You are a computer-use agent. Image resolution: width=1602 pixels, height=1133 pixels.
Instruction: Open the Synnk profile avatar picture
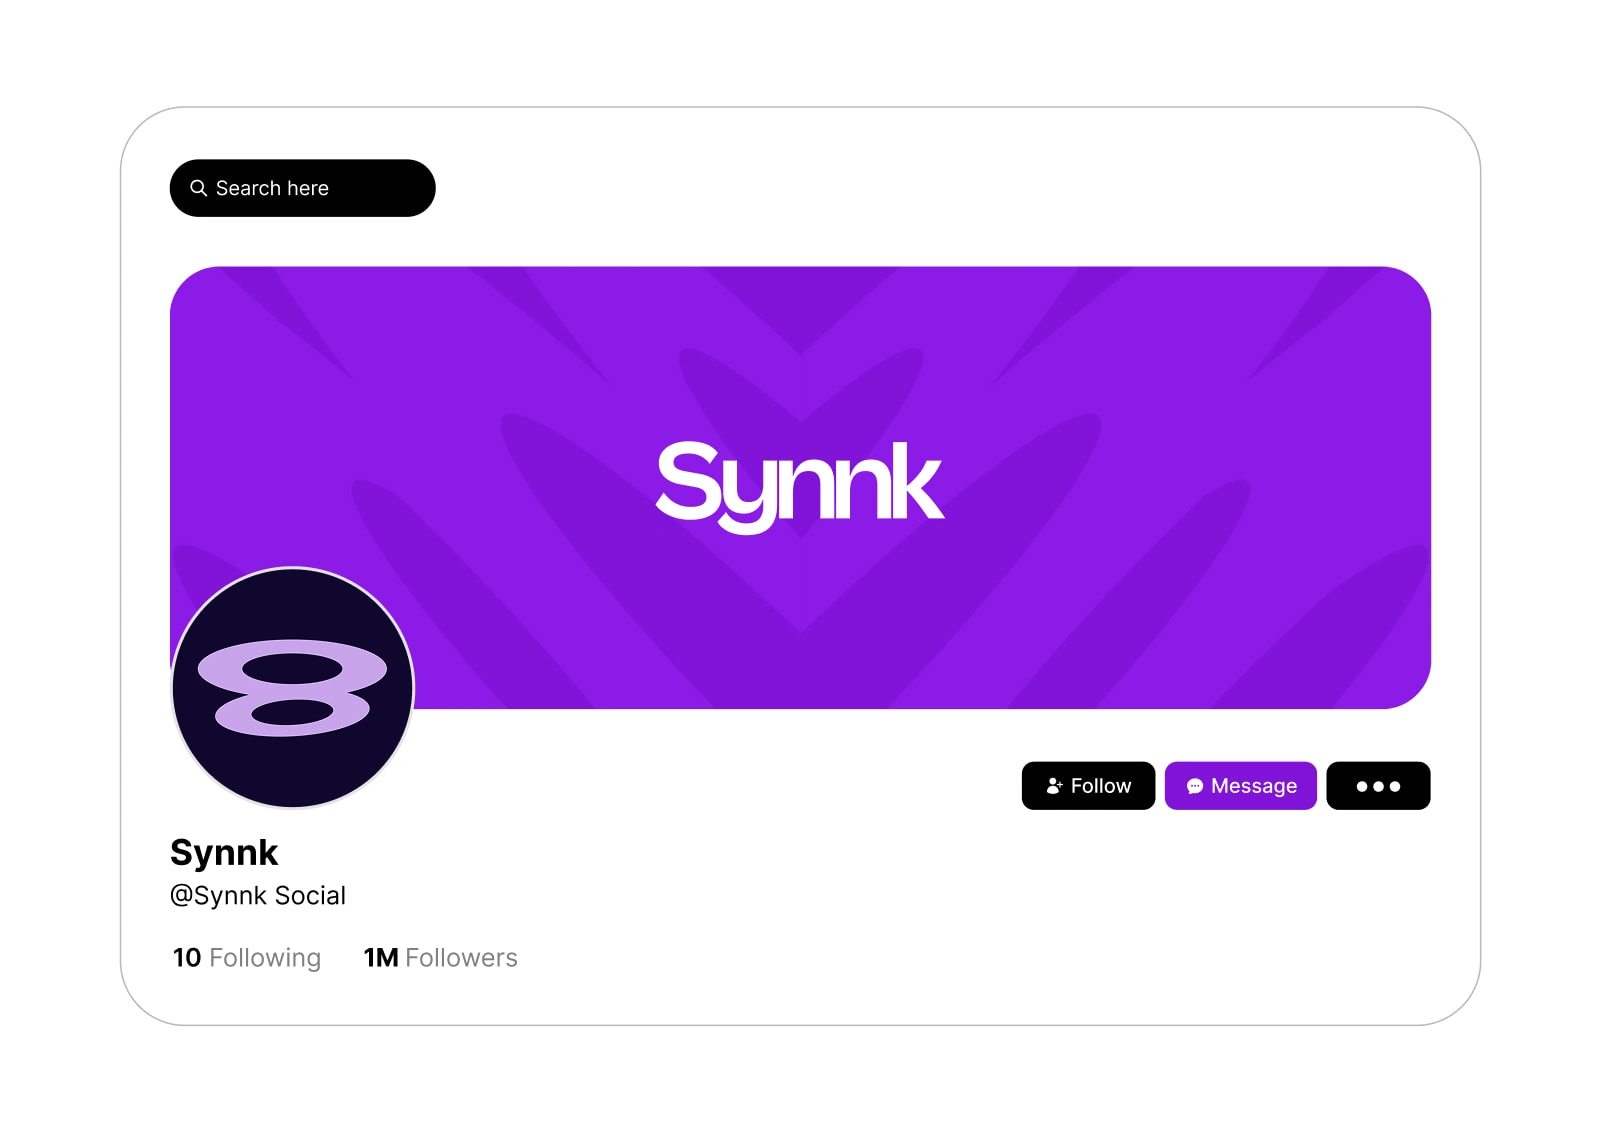point(293,688)
